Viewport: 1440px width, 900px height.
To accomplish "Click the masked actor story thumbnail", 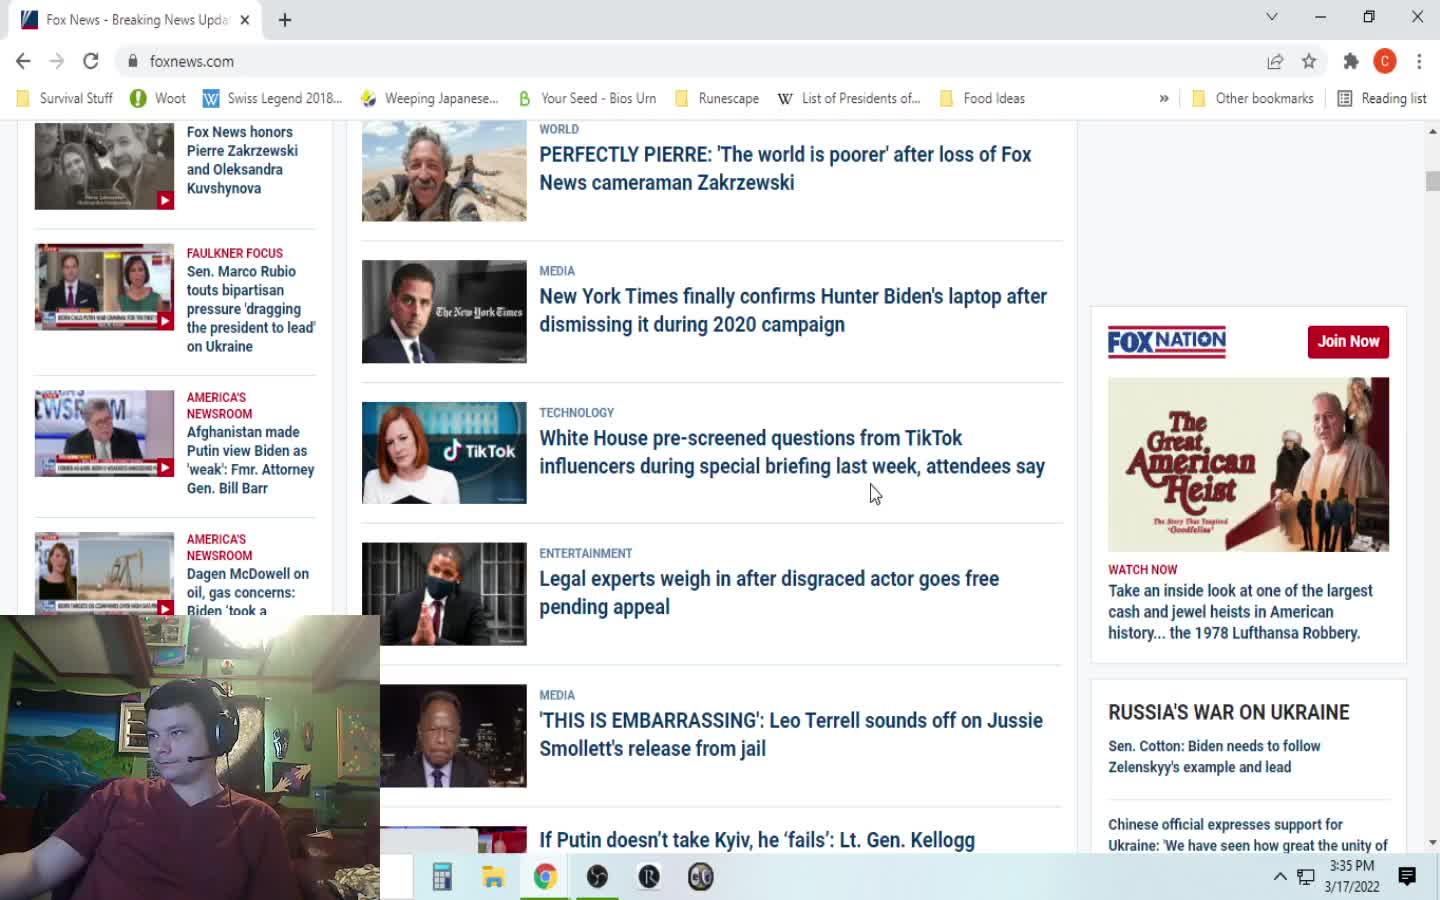I will coord(444,594).
